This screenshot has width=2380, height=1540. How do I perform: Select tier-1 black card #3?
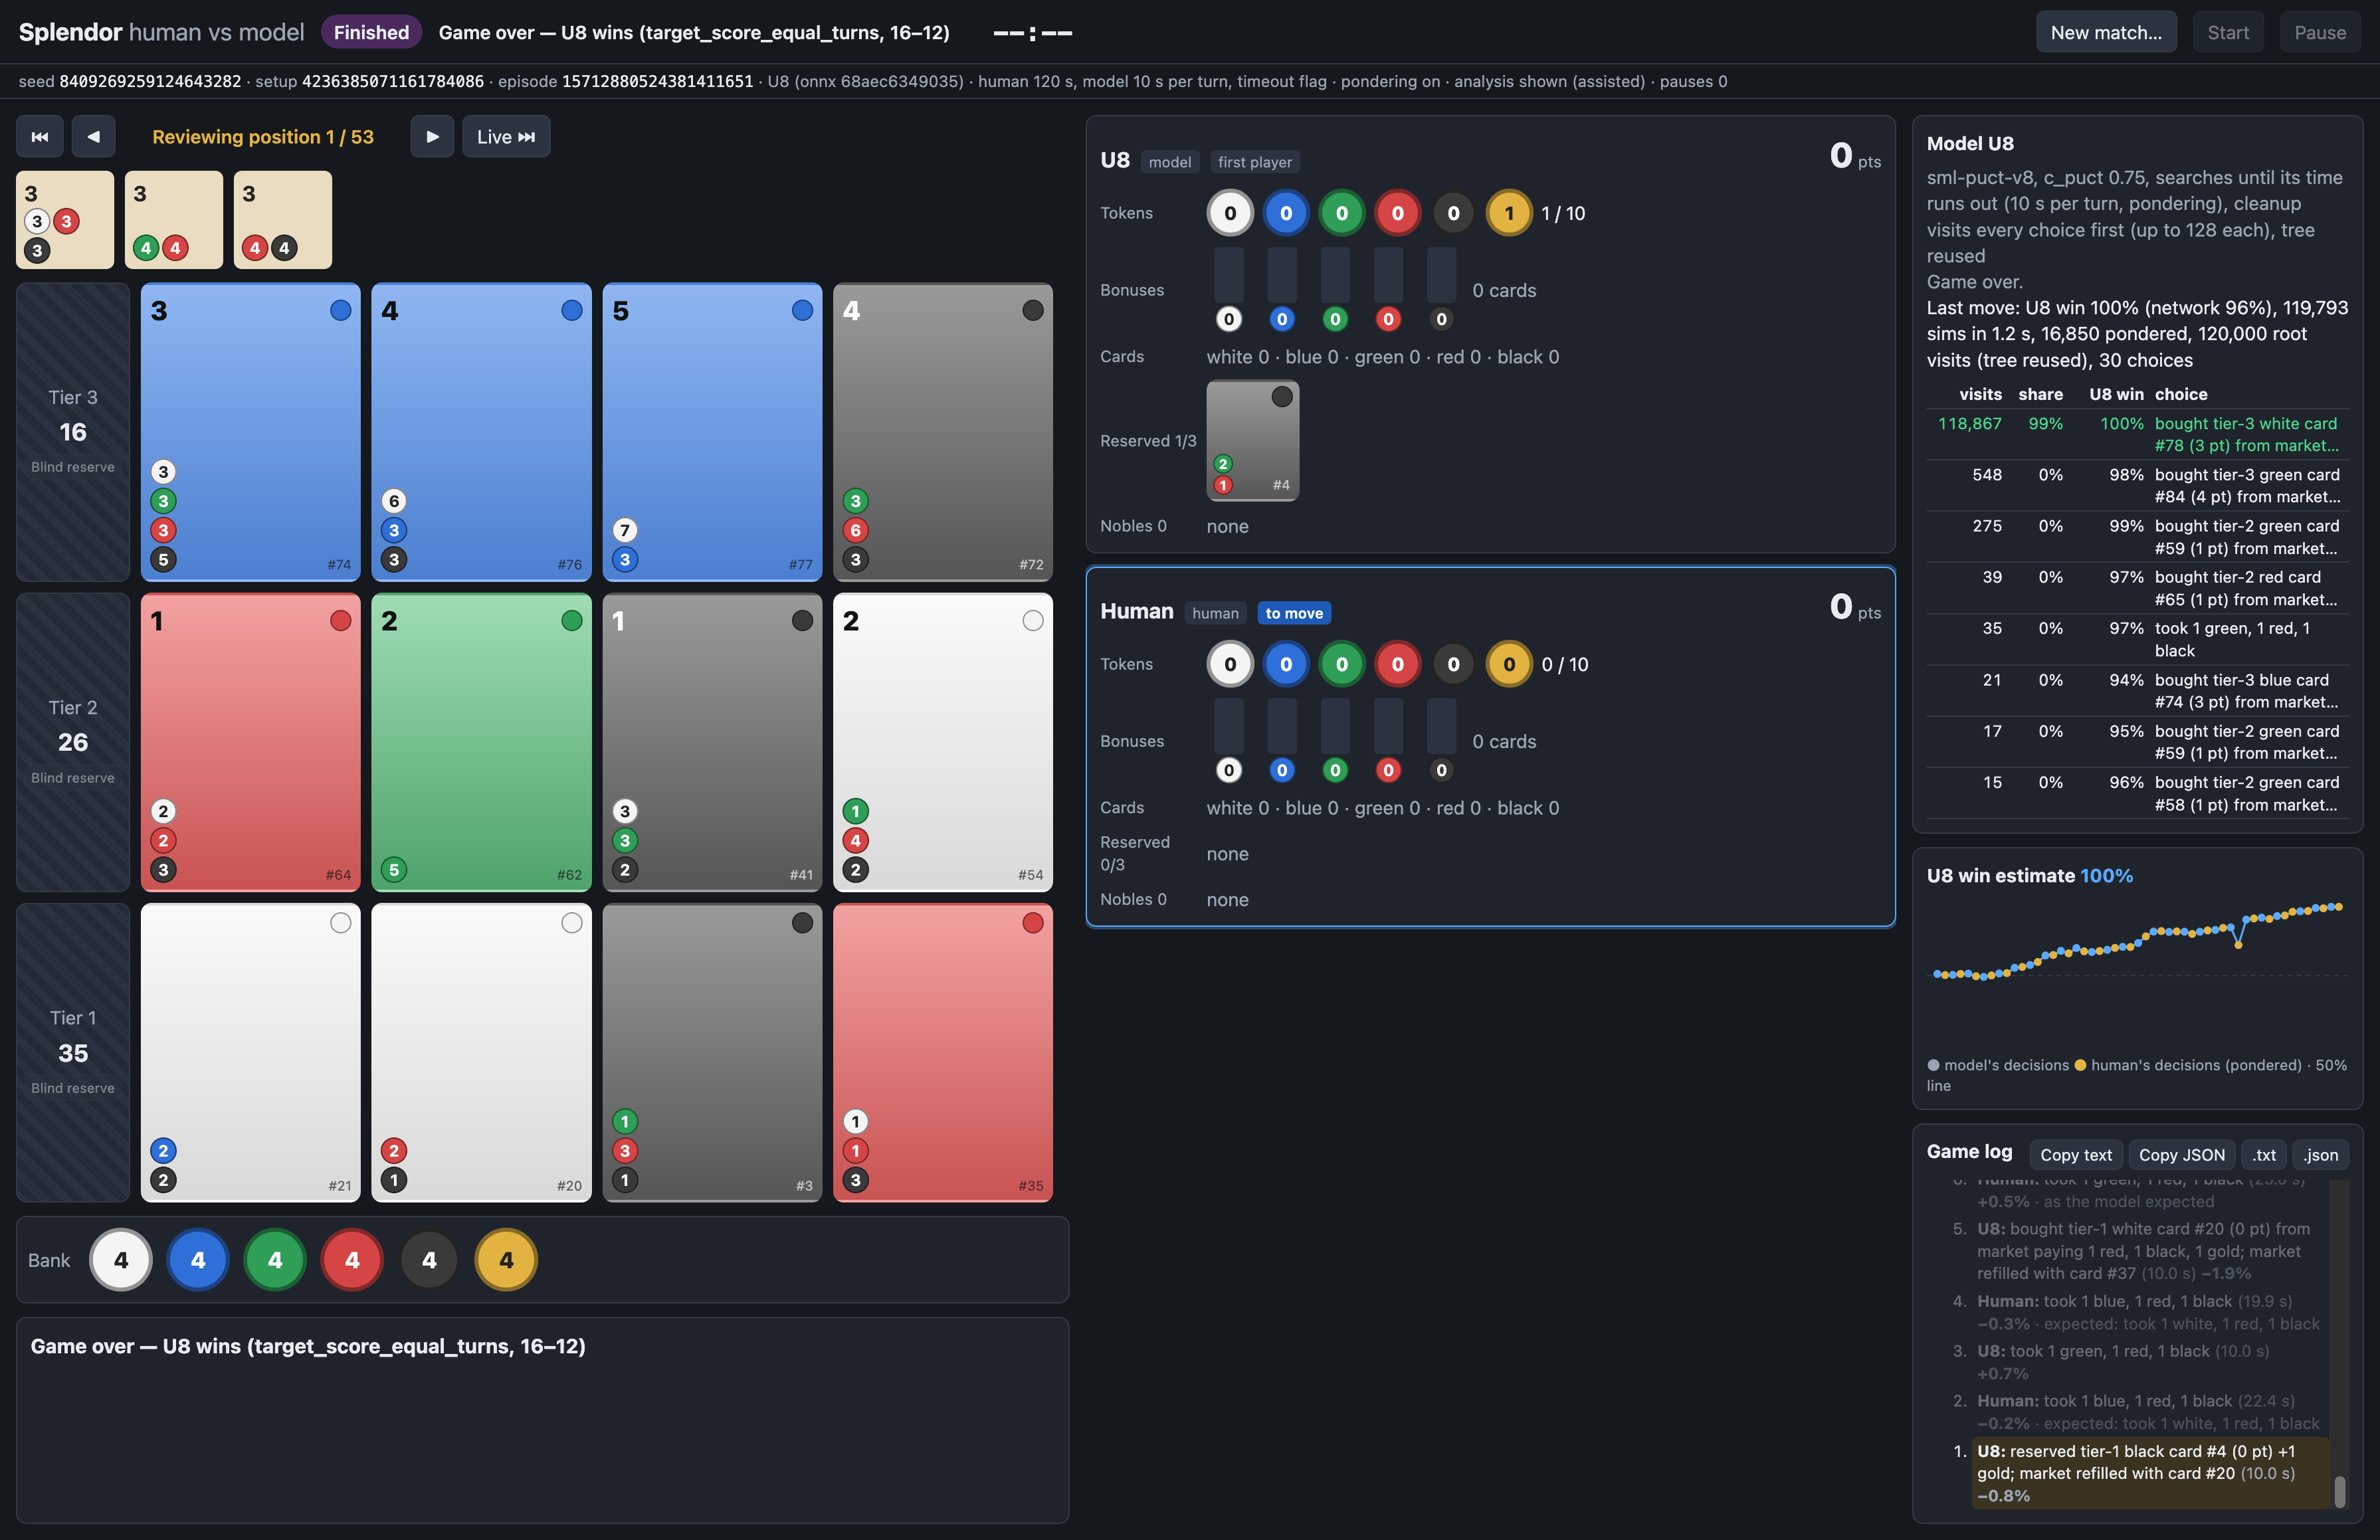[x=712, y=1053]
